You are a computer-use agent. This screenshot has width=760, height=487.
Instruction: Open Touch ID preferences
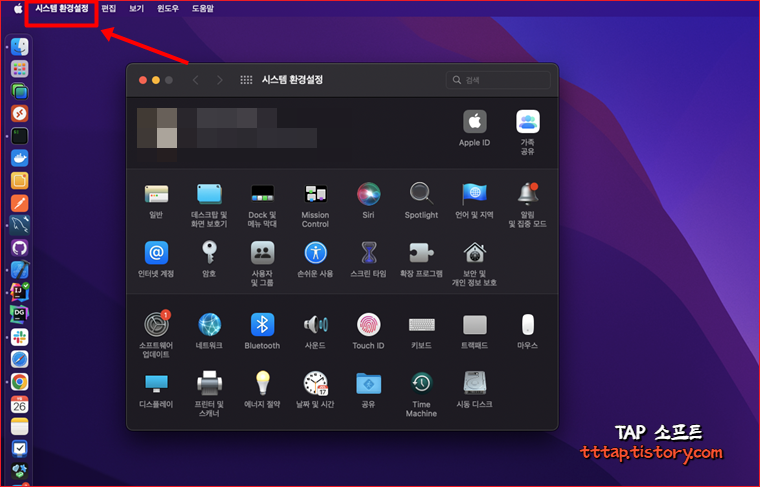[x=368, y=324]
